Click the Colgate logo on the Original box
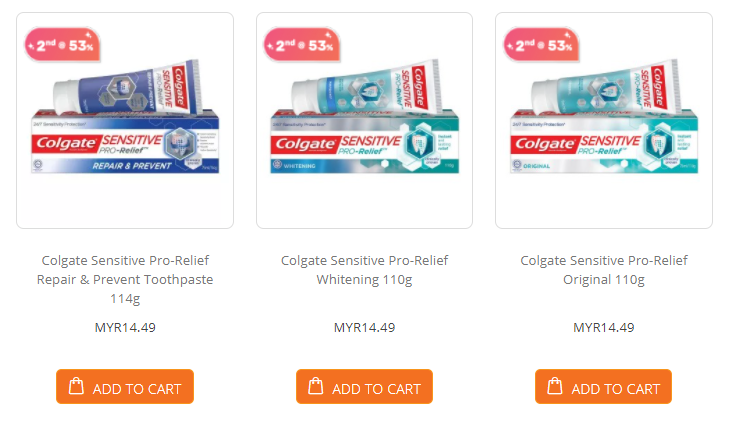The image size is (732, 424). 544,144
